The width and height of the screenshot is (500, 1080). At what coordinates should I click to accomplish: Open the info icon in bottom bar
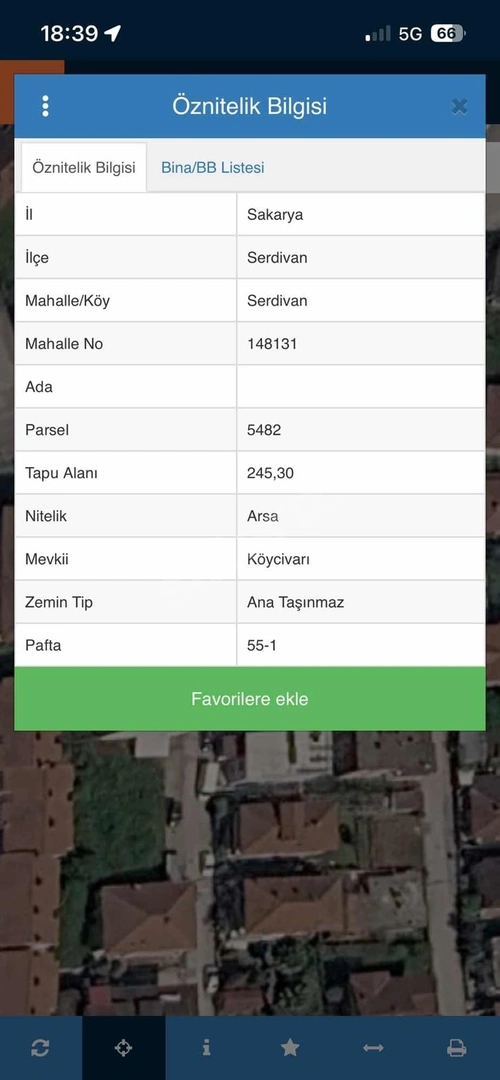click(x=207, y=1048)
